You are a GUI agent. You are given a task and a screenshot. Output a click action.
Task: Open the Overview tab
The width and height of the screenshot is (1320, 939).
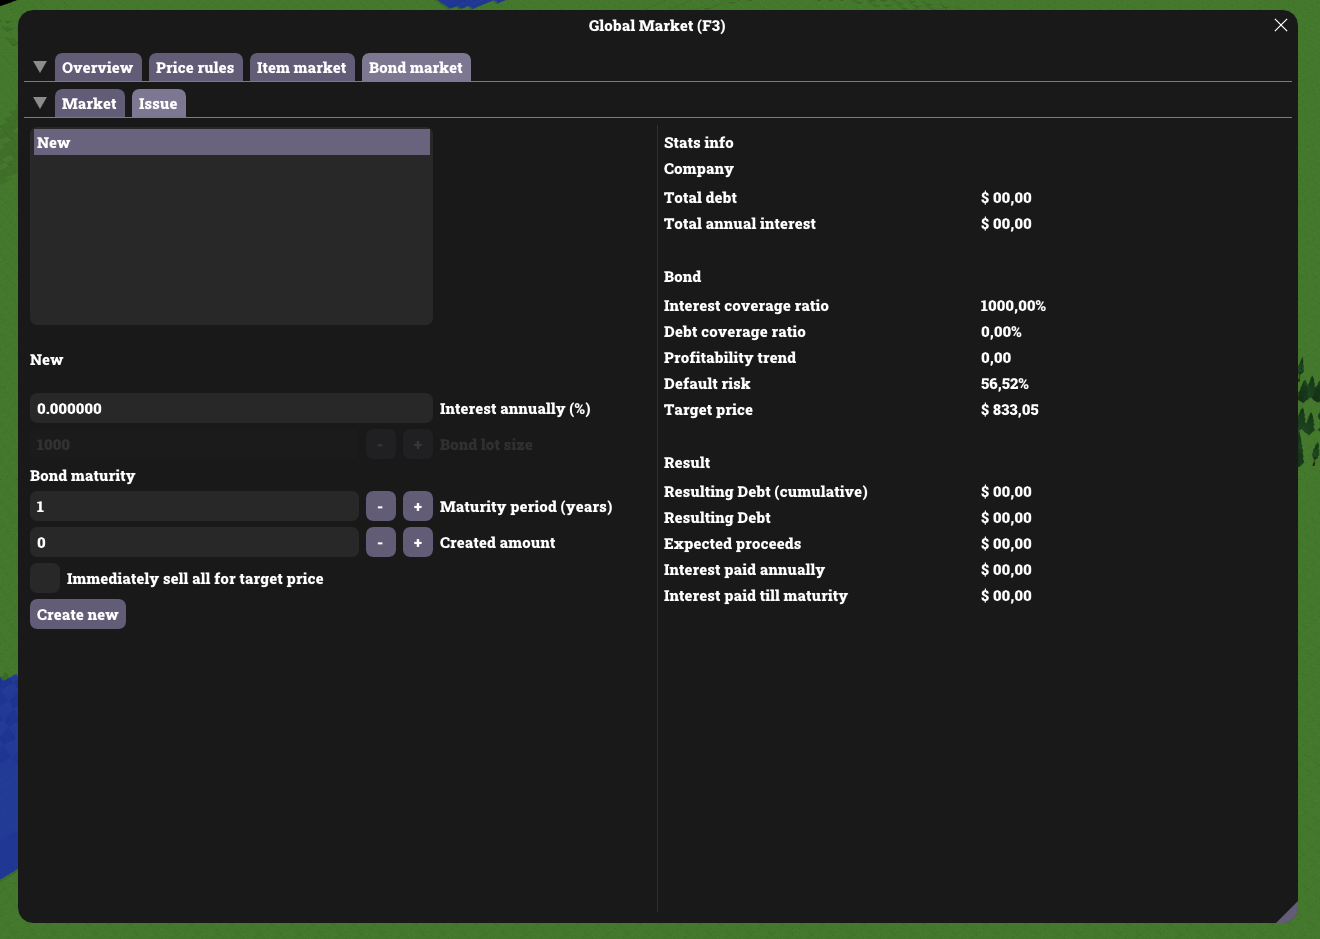[97, 68]
